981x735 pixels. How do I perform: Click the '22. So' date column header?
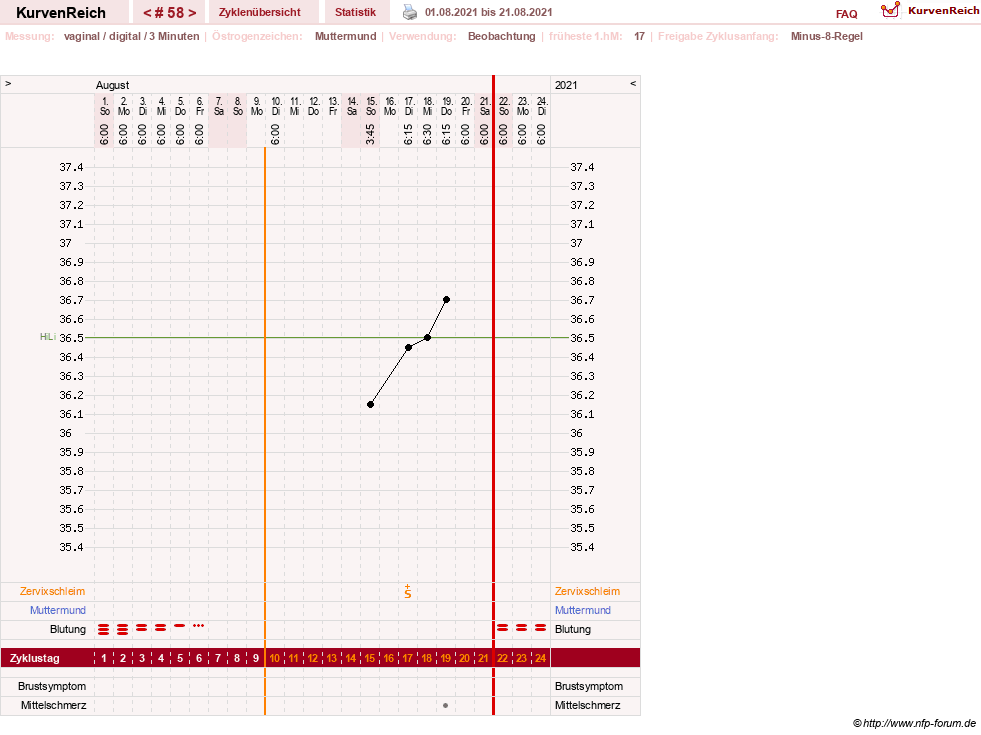(504, 106)
